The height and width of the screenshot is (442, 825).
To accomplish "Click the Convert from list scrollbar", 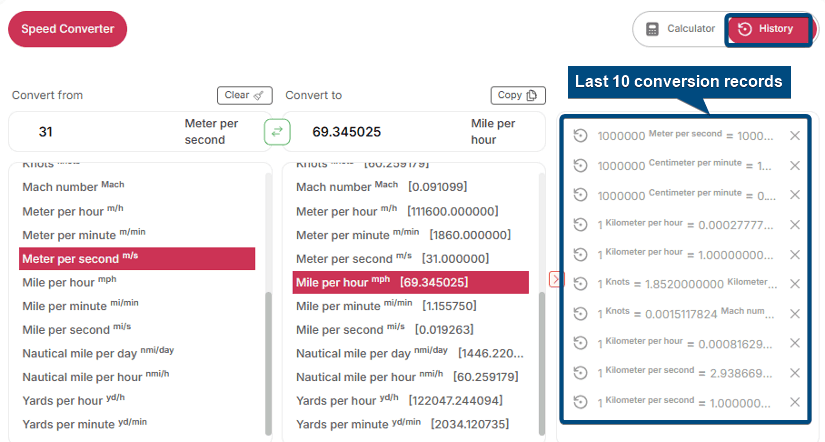I will click(268, 360).
